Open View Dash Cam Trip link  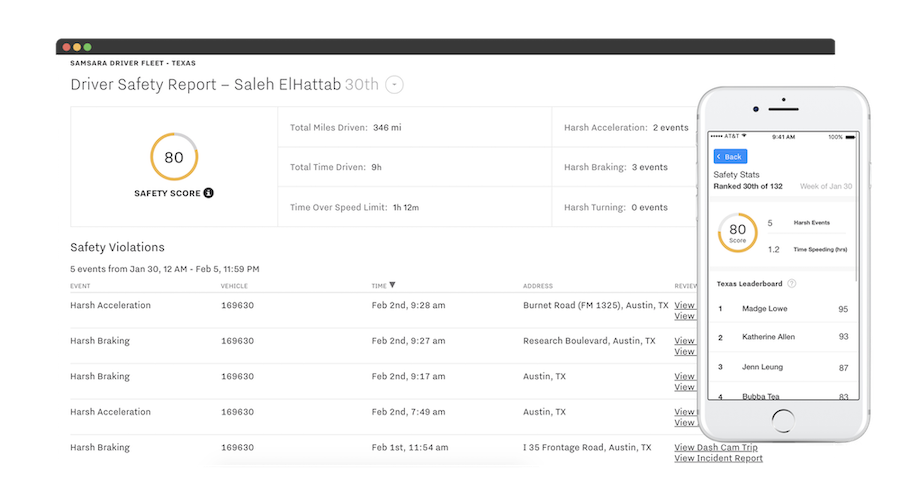tap(716, 447)
